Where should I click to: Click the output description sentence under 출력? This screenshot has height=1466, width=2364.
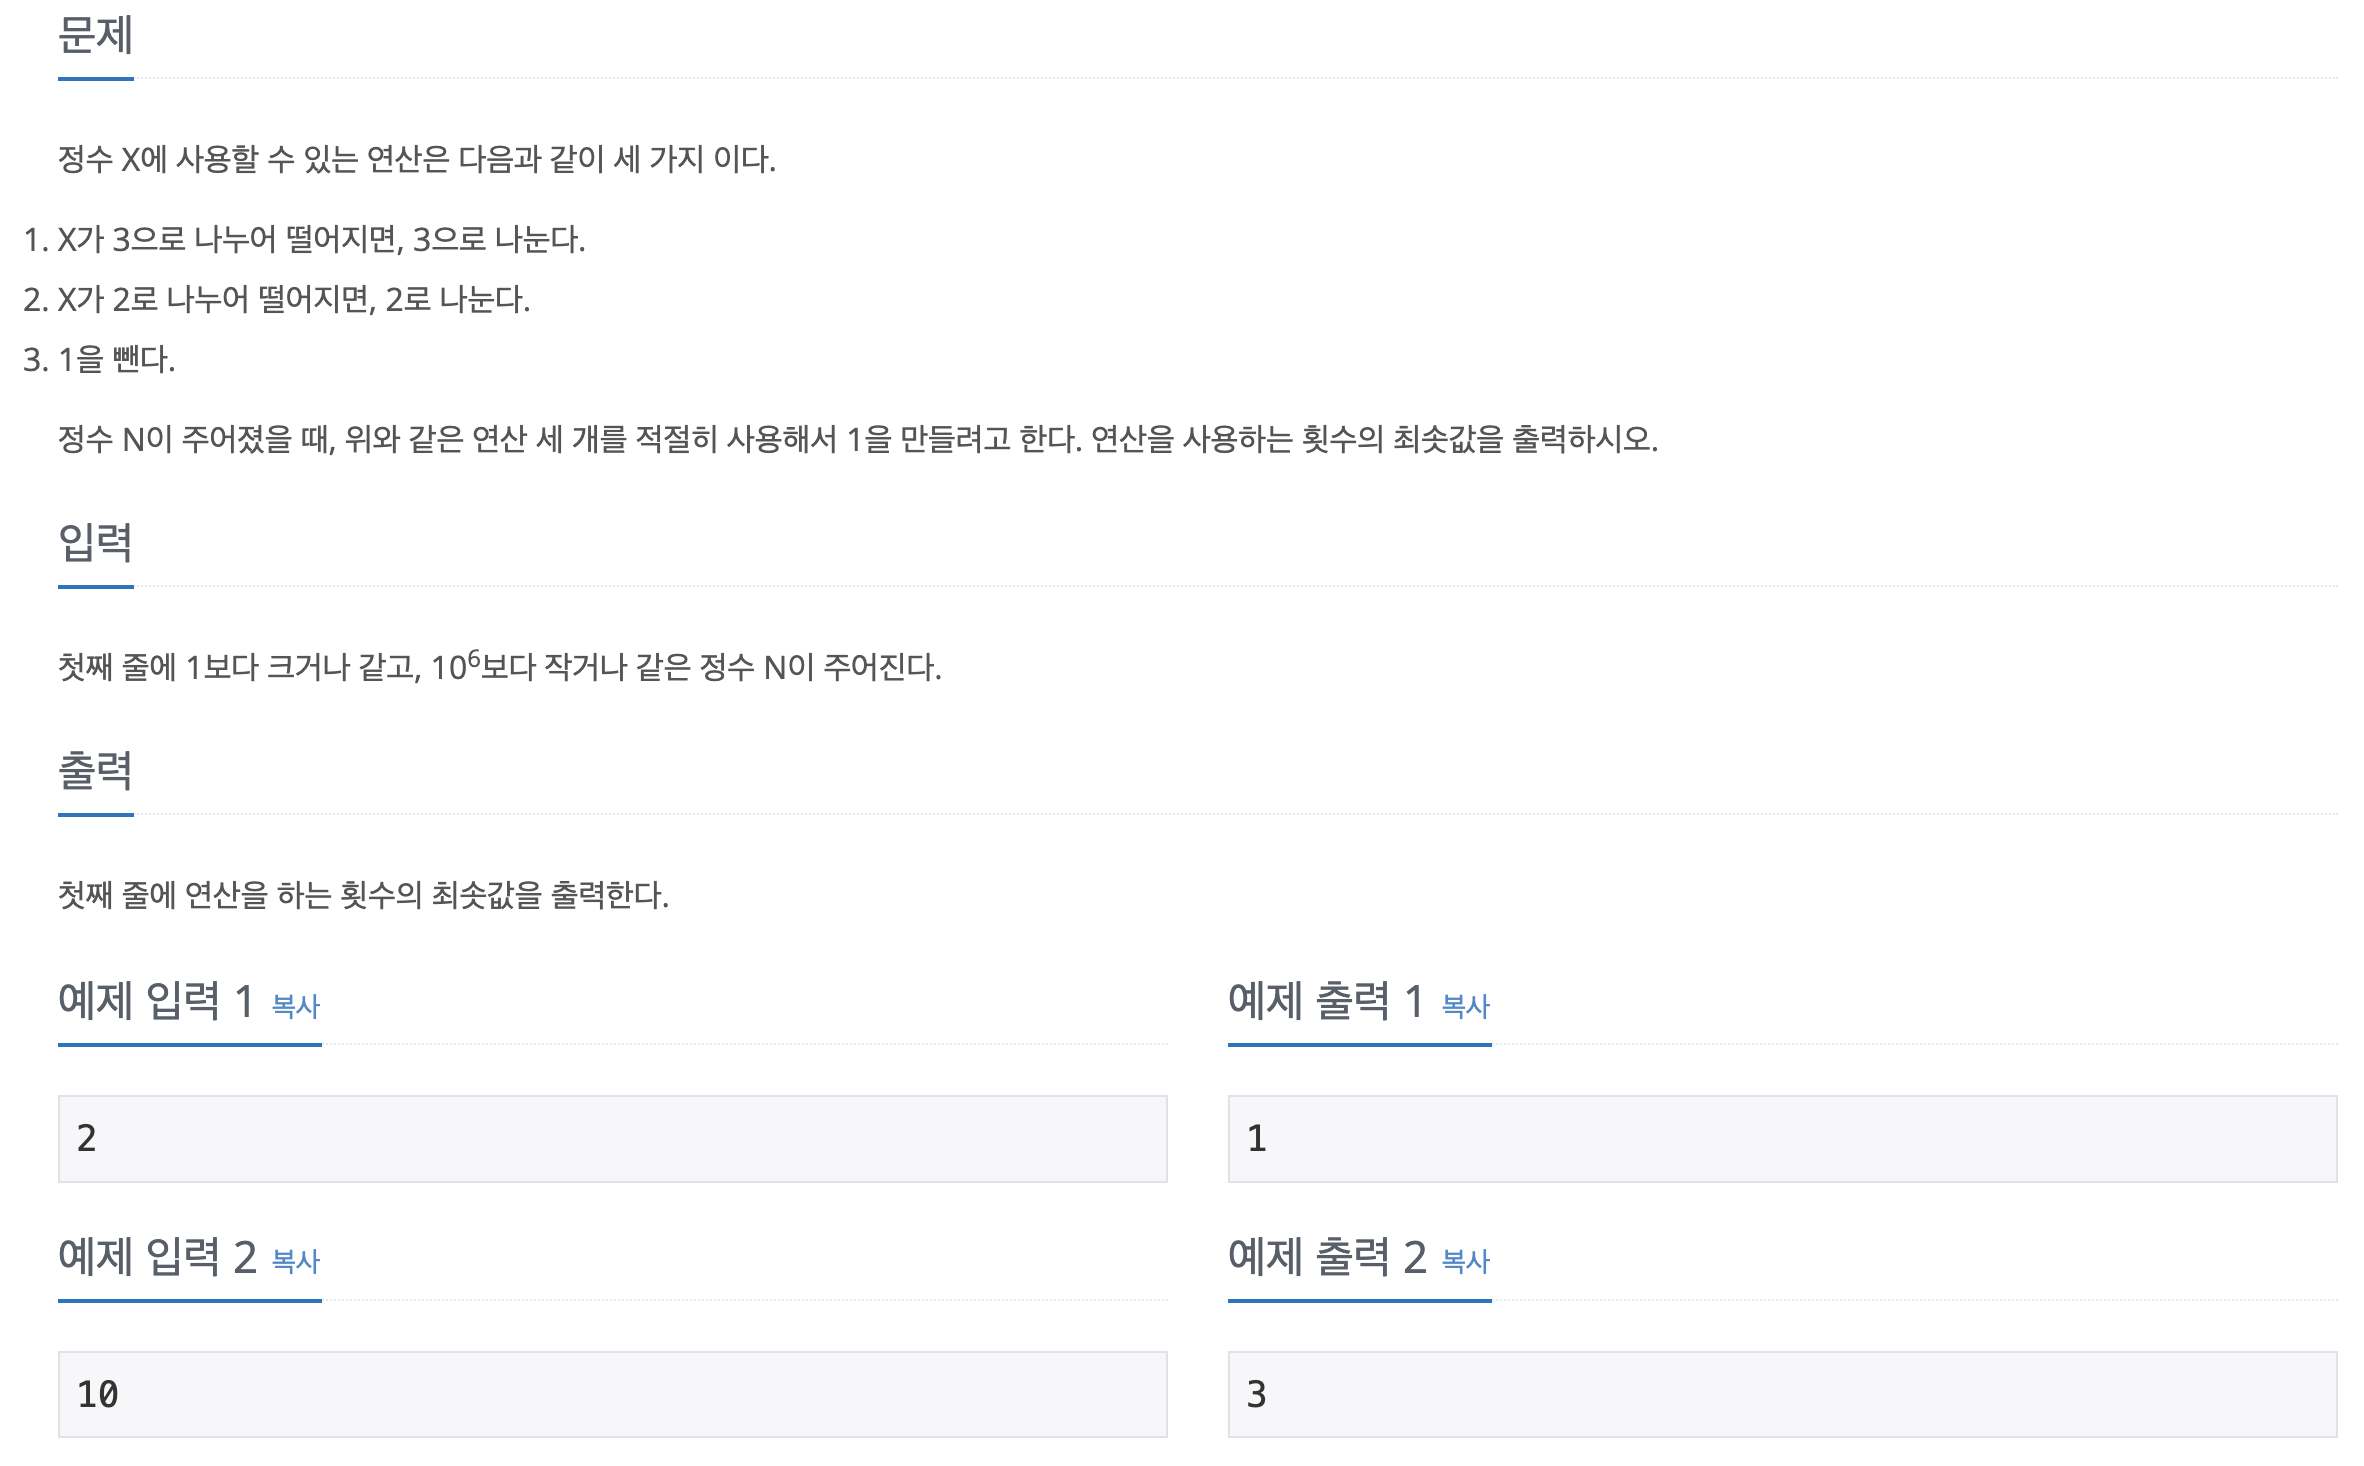(364, 895)
